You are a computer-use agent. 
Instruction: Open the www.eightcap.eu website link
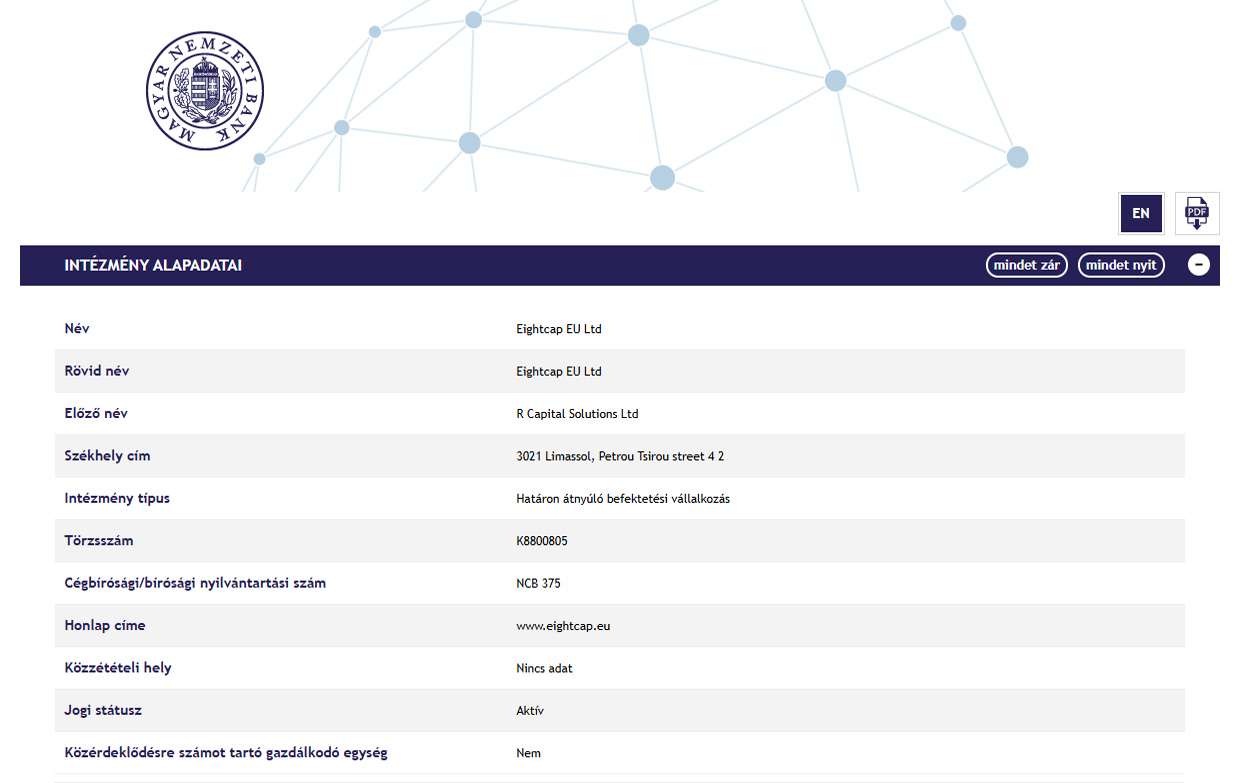(563, 626)
